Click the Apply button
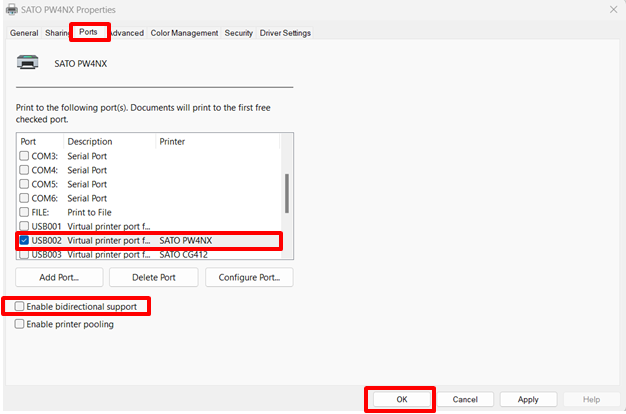 [x=528, y=399]
